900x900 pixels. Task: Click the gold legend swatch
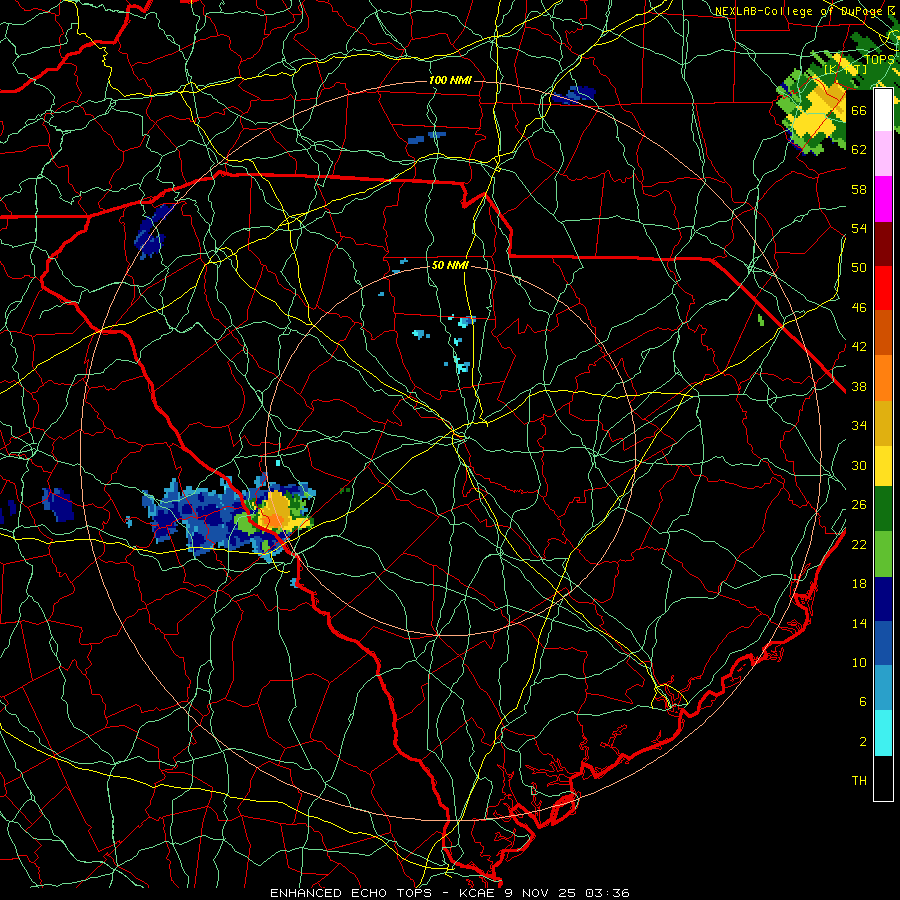point(883,423)
